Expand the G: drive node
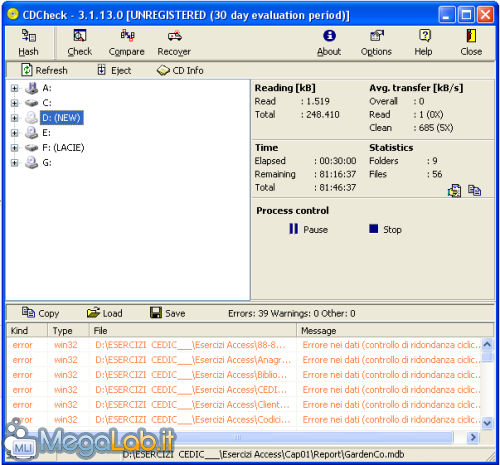This screenshot has width=500, height=465. (x=14, y=163)
